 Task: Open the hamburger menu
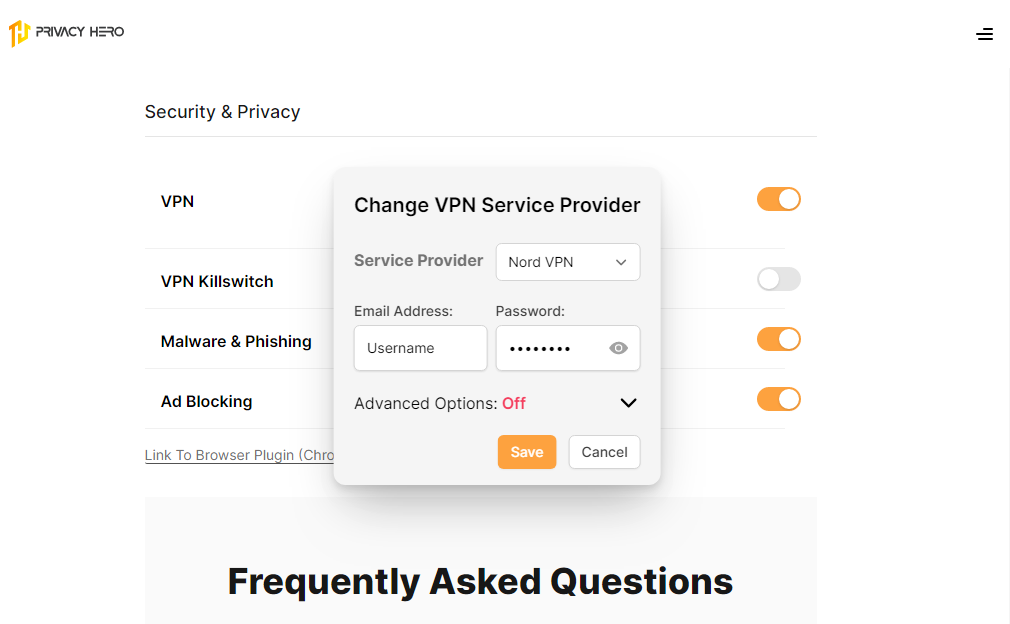pyautogui.click(x=985, y=33)
